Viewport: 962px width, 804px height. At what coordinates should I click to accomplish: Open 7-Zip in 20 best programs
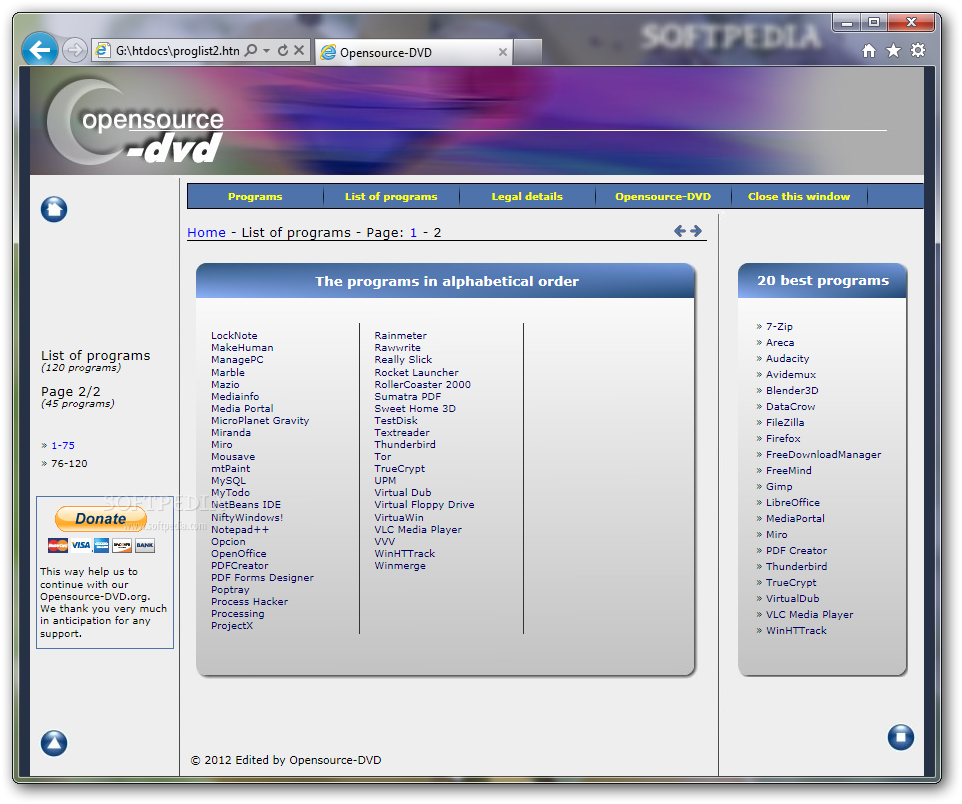point(779,327)
